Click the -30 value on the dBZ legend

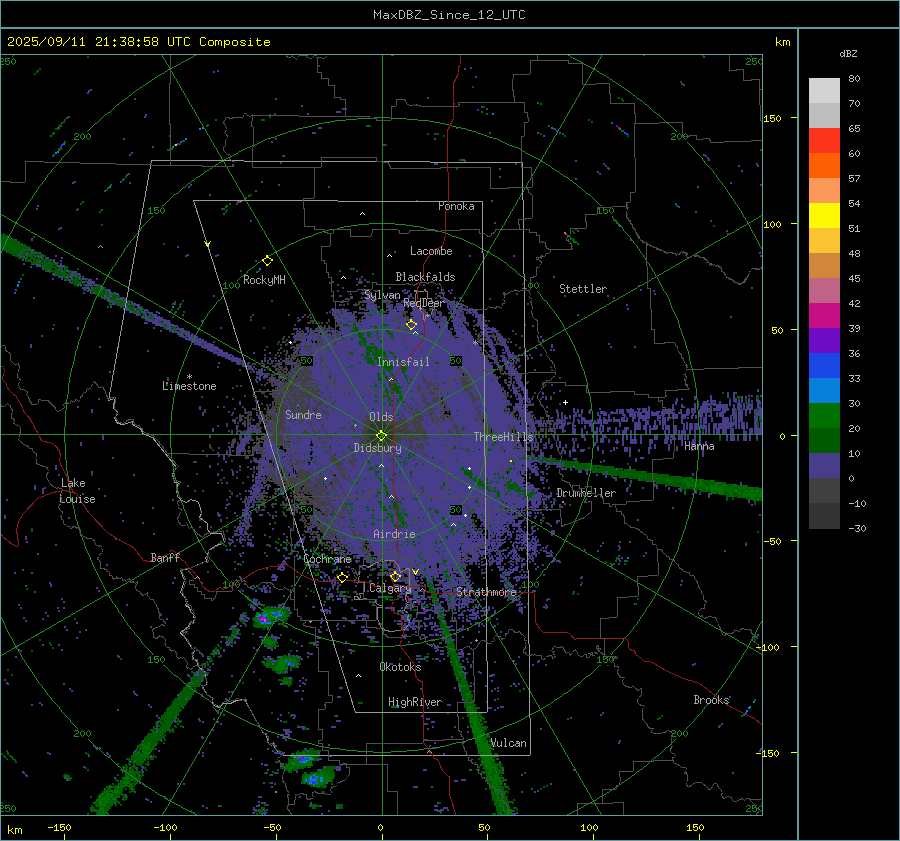(857, 529)
